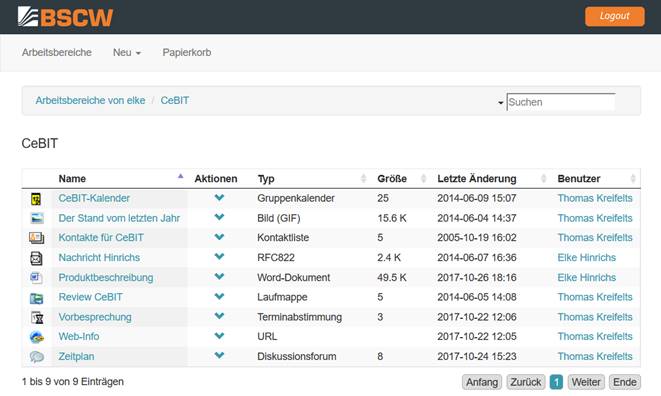661x396 pixels.
Task: Click the orange Logout button
Action: (615, 16)
